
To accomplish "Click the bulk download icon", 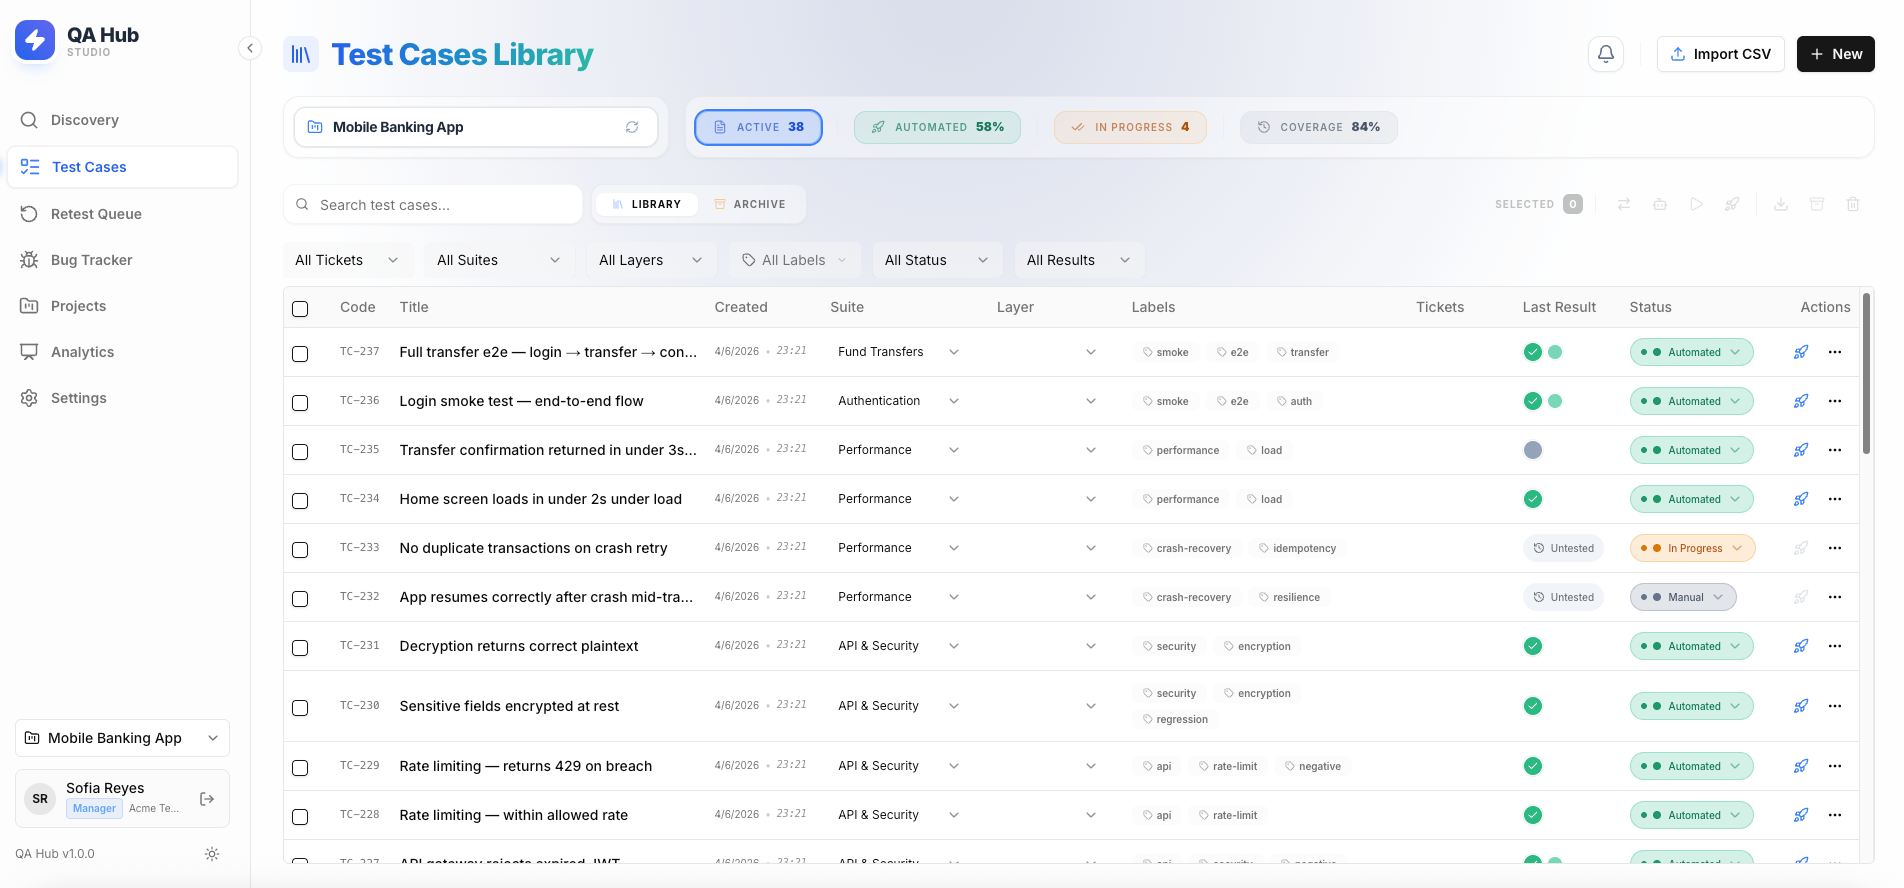I will pyautogui.click(x=1781, y=204).
